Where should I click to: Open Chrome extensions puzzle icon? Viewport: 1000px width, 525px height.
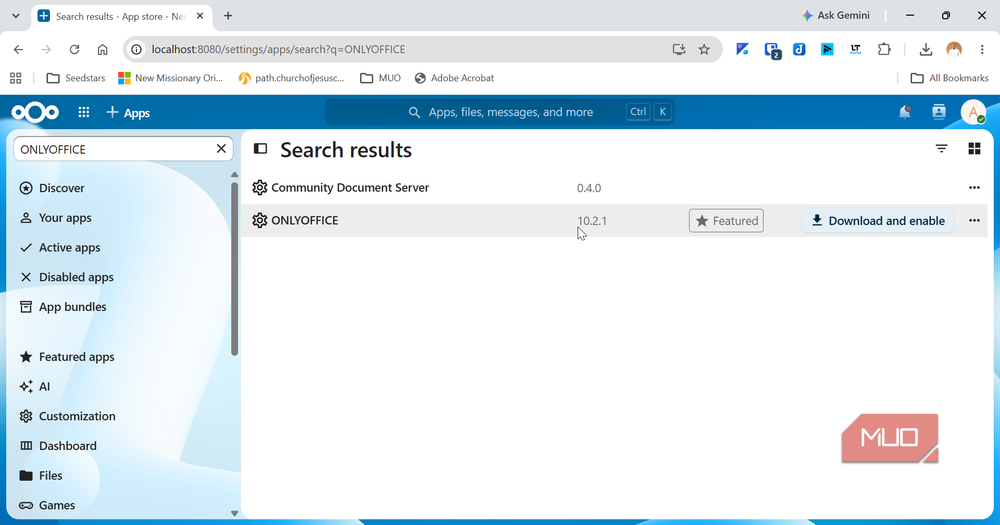(884, 49)
